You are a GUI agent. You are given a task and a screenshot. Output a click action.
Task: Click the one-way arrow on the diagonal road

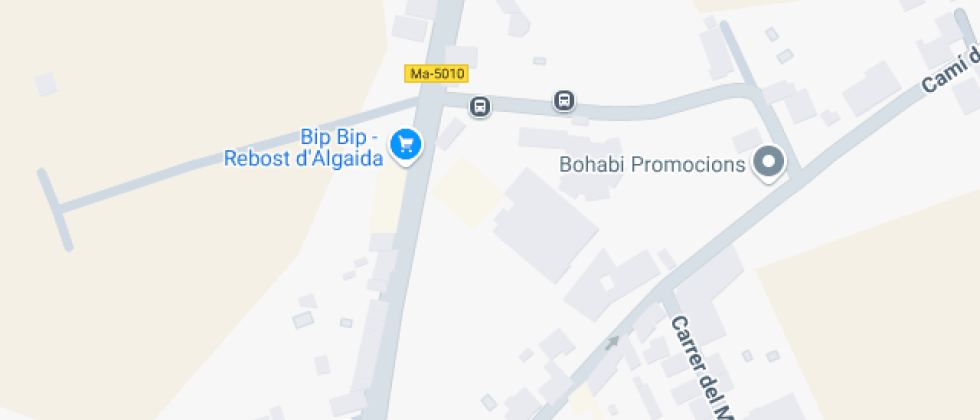pos(612,342)
